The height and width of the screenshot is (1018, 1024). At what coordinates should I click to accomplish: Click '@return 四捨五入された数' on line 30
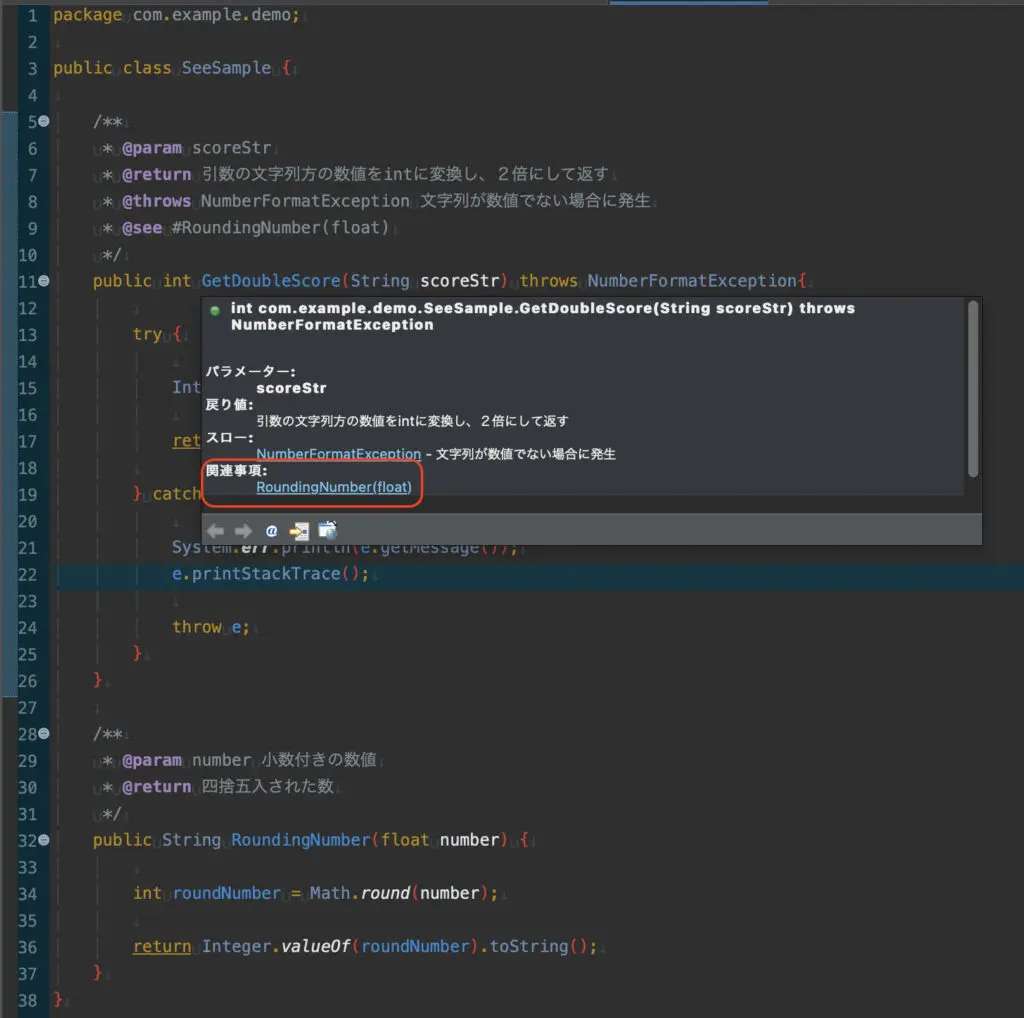(x=227, y=787)
